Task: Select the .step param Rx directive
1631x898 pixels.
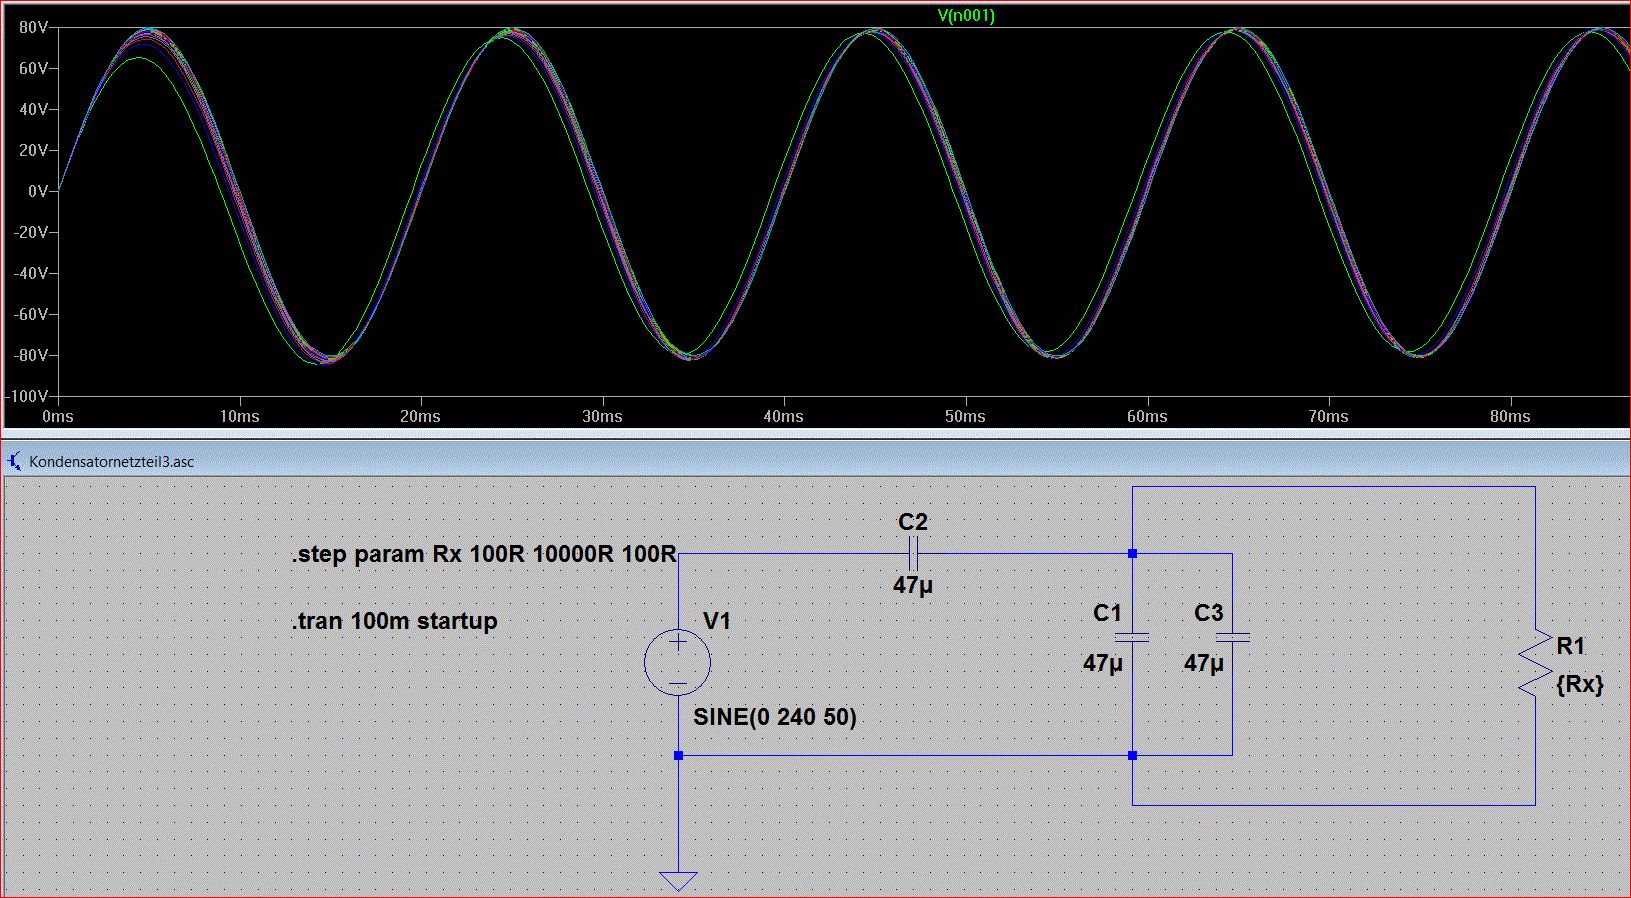Action: (483, 554)
